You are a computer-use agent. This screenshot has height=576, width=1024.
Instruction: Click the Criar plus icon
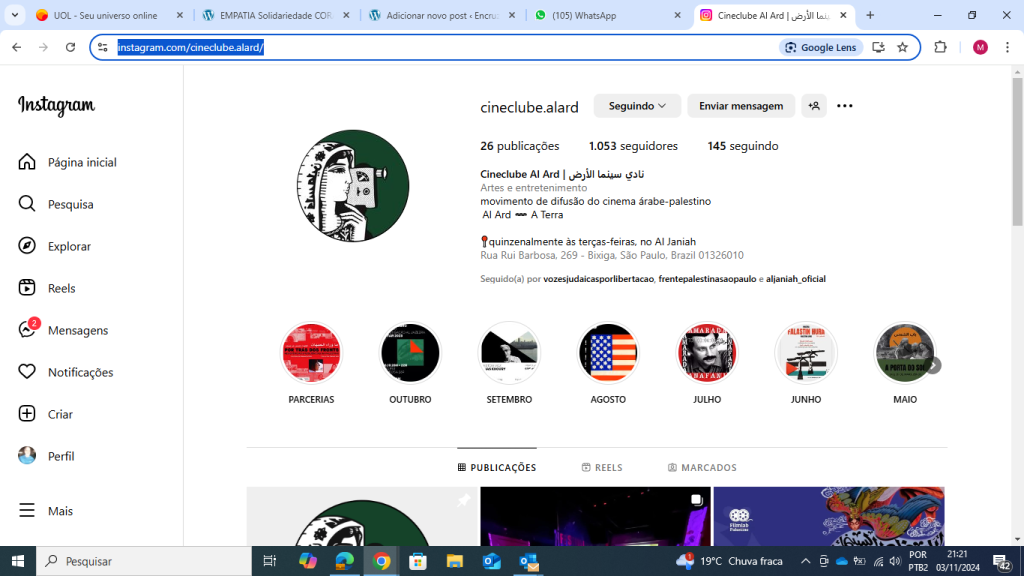[28, 414]
